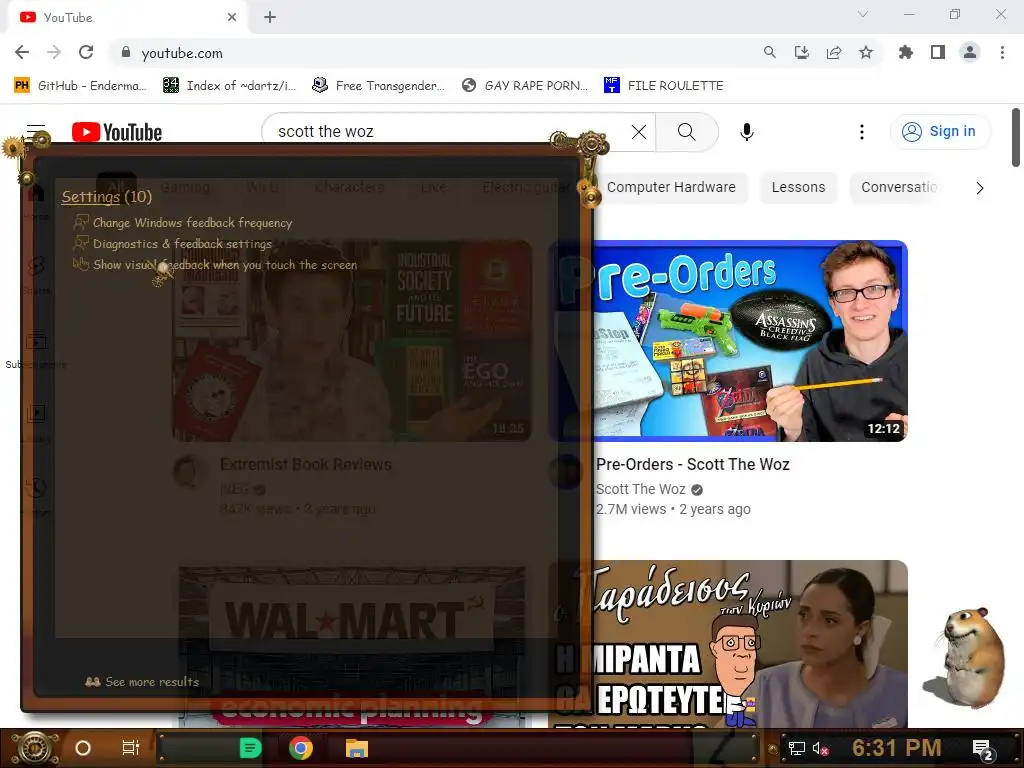Click the YouTube search box text
Image resolution: width=1024 pixels, height=768 pixels.
coord(326,131)
